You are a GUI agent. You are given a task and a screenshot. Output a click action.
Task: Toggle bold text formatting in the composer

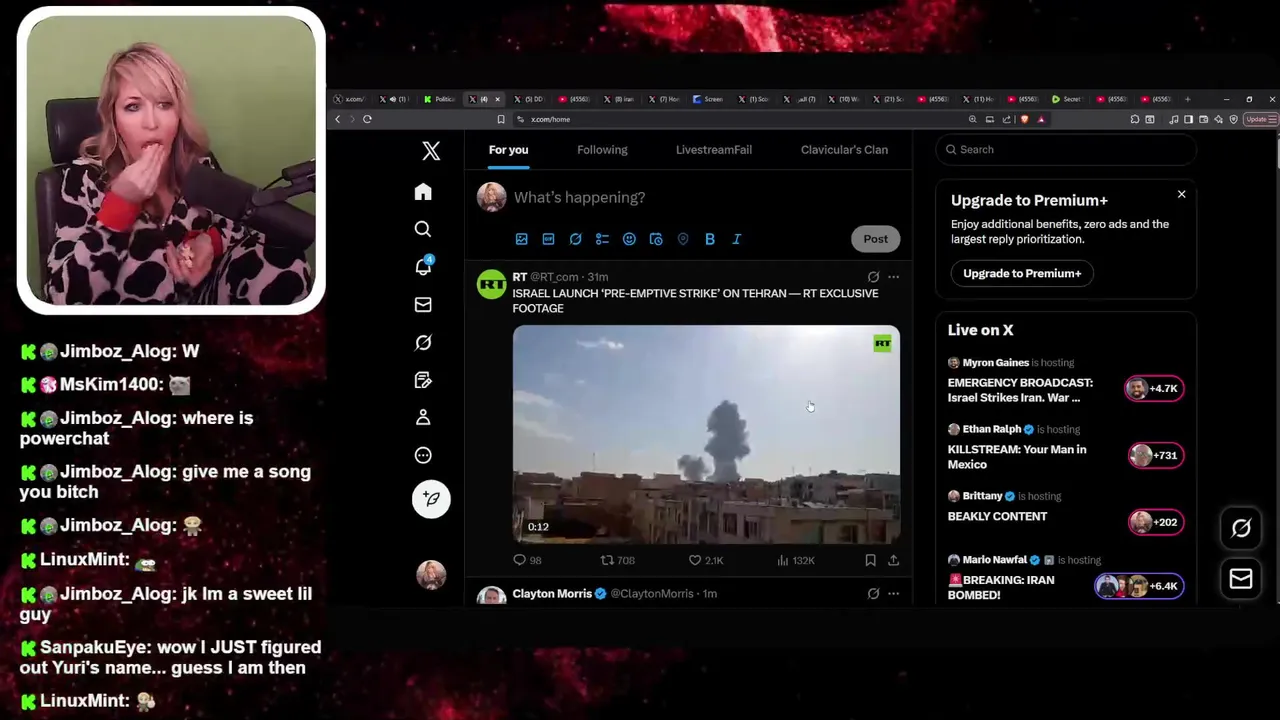[710, 239]
